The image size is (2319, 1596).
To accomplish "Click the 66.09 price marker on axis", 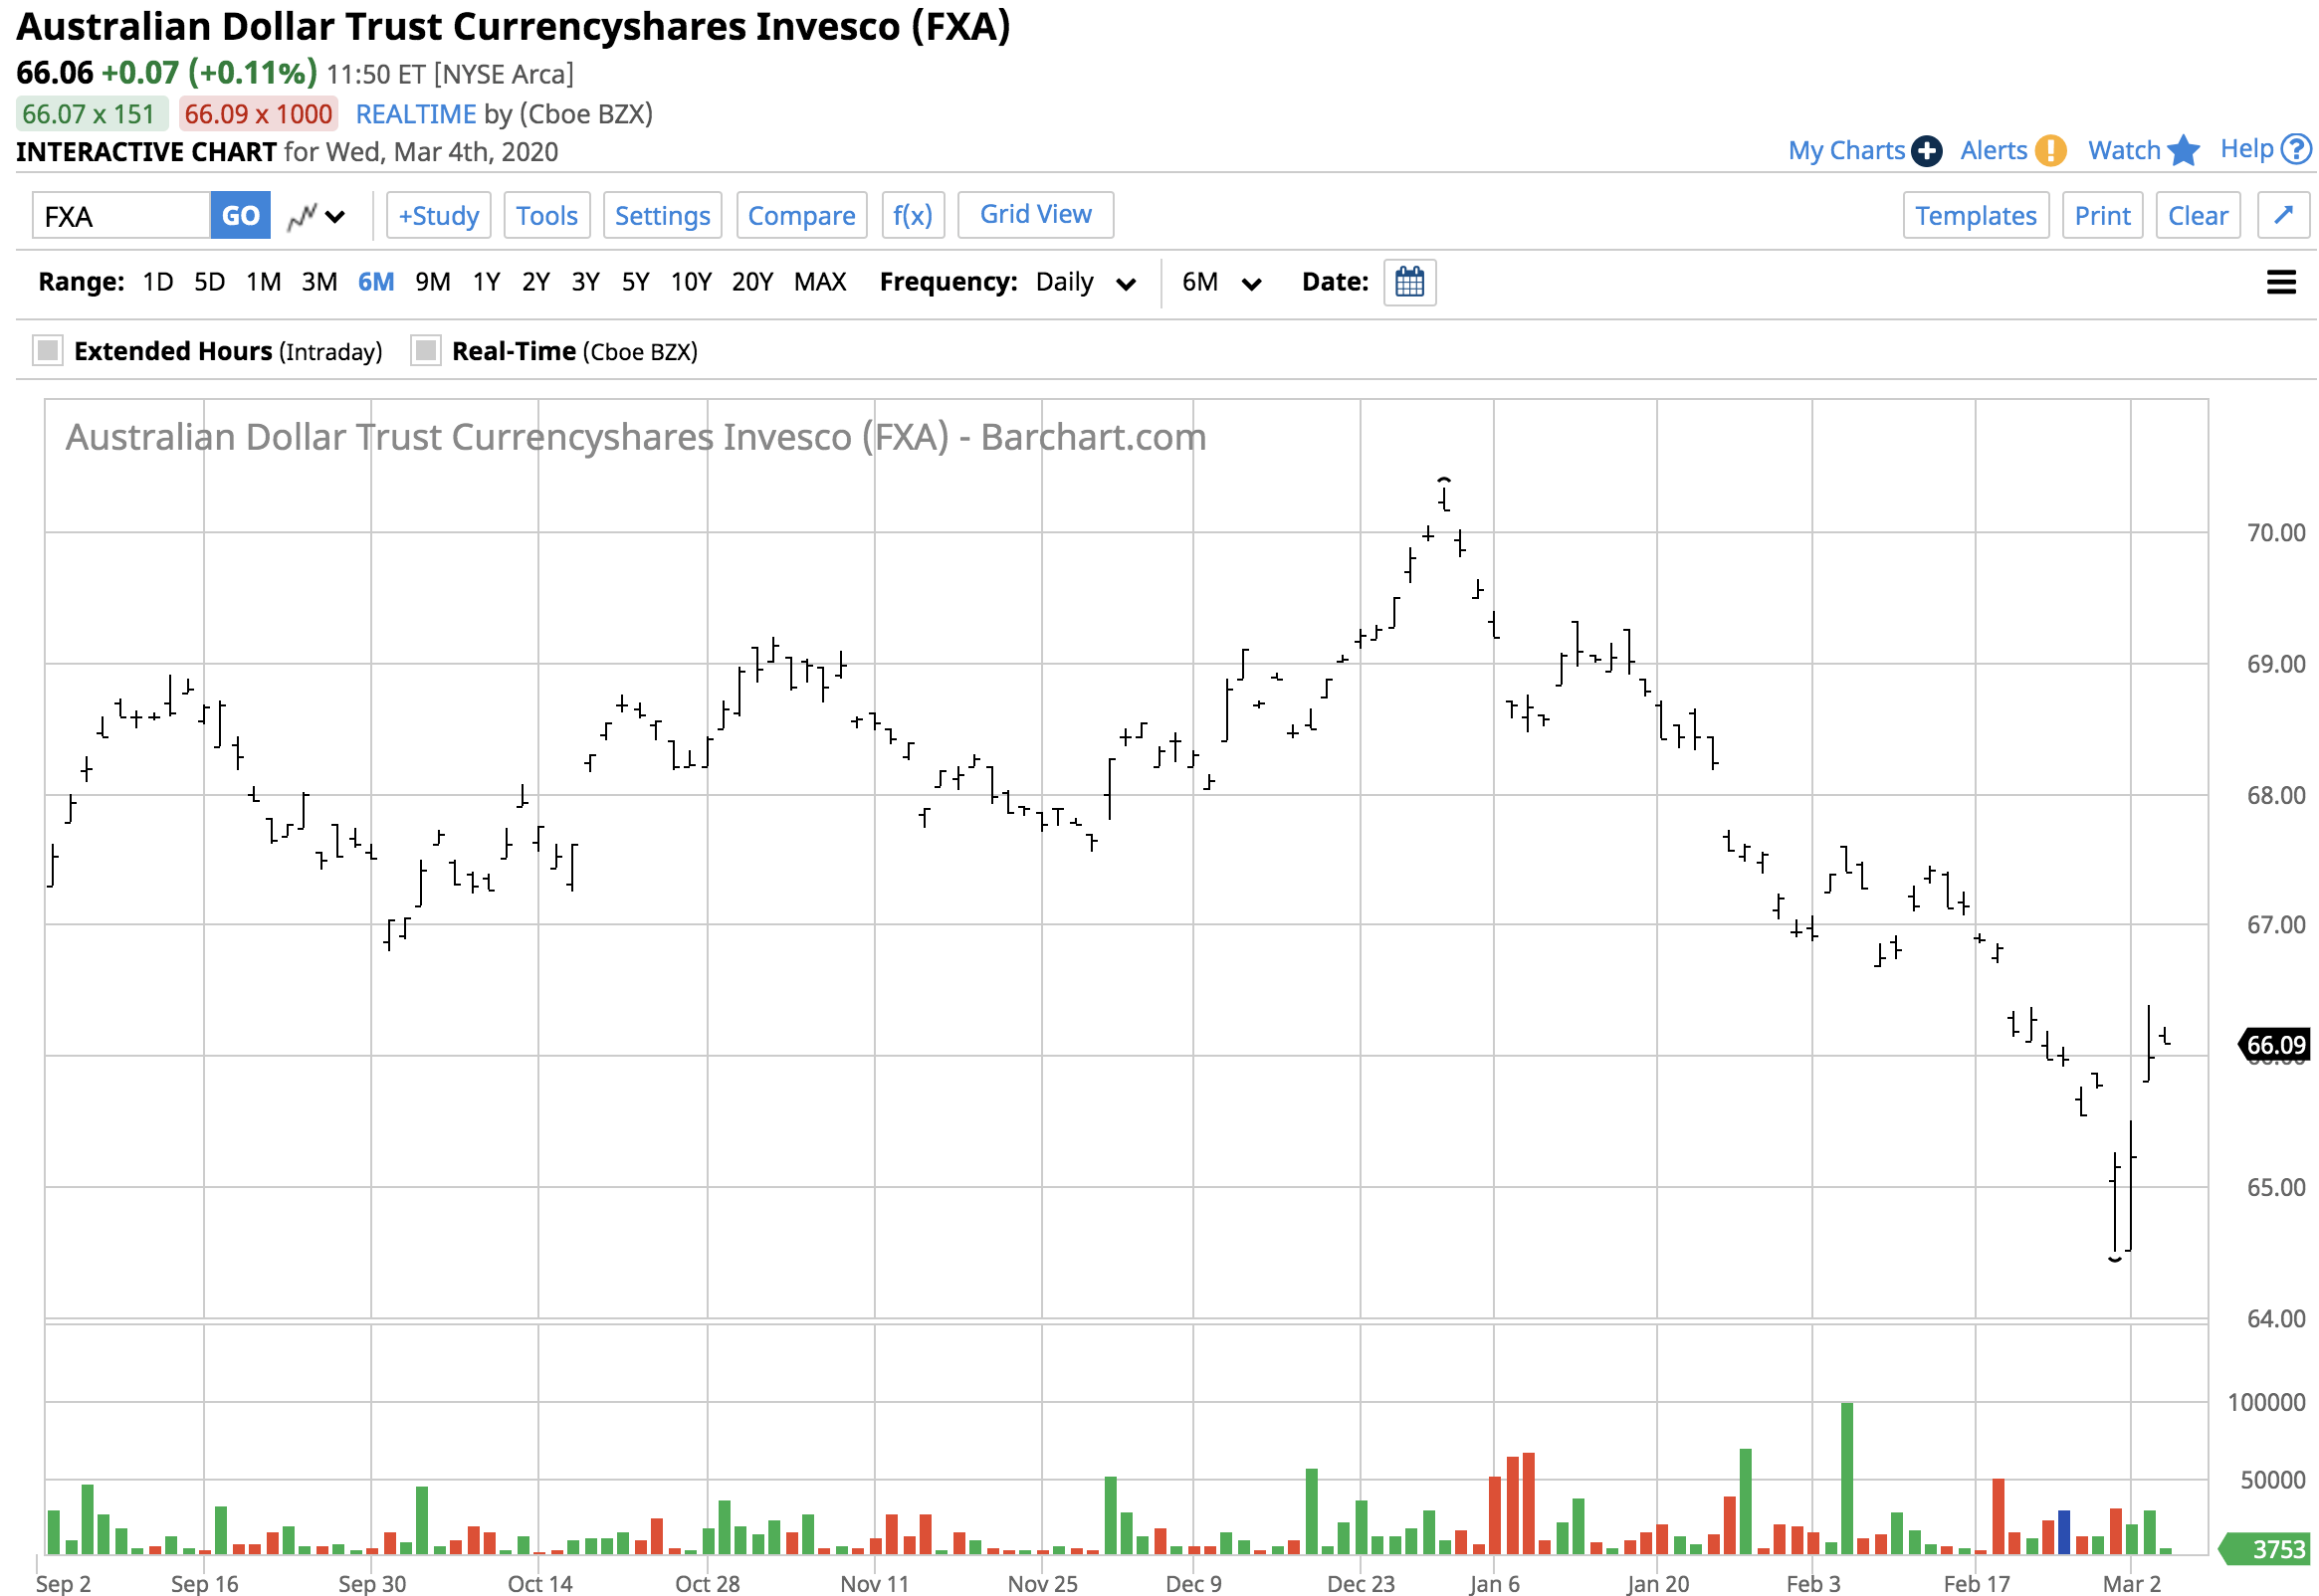I will [2273, 1045].
